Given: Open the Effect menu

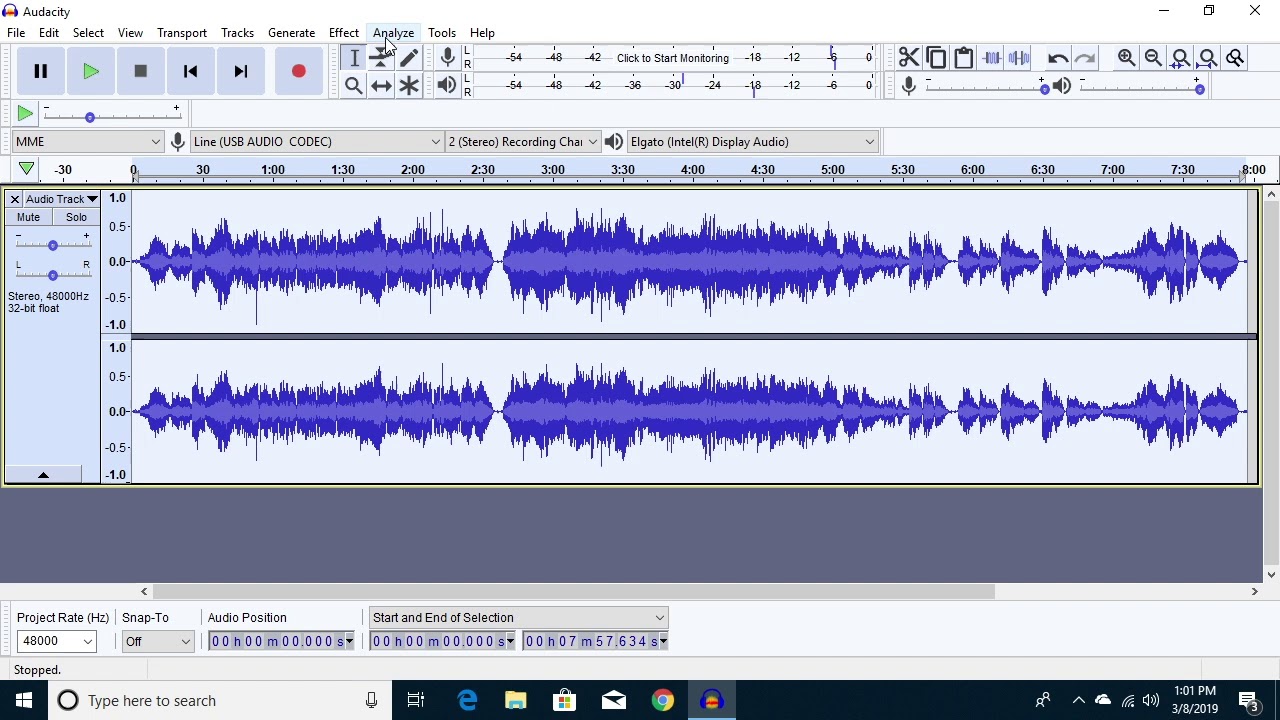Looking at the screenshot, I should (343, 33).
